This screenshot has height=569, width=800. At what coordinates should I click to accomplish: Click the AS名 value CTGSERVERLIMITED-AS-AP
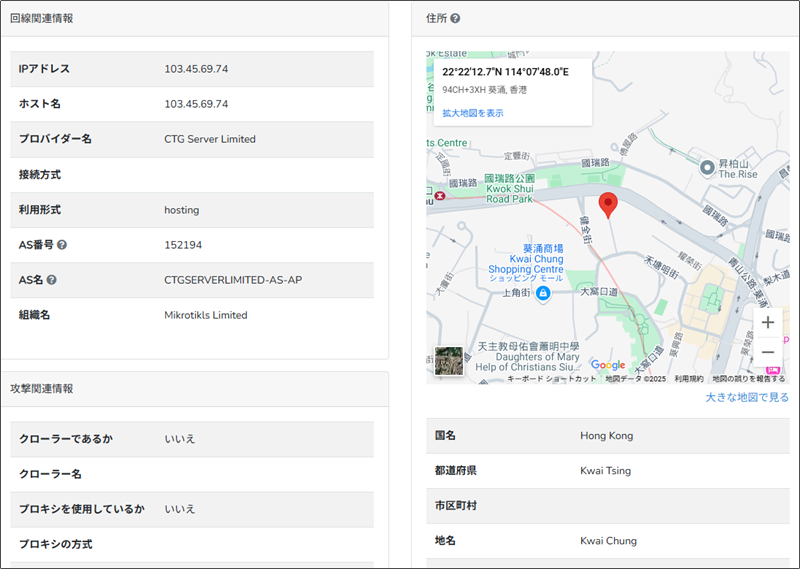(x=233, y=280)
